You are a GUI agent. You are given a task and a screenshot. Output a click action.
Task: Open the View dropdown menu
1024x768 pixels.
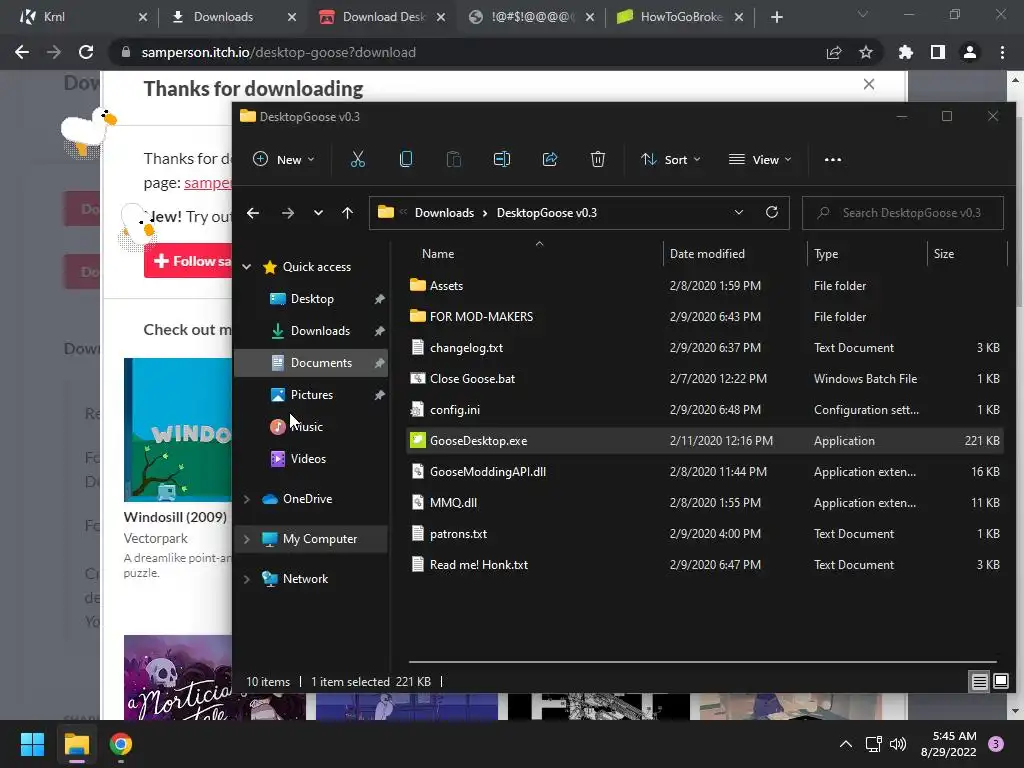[760, 159]
